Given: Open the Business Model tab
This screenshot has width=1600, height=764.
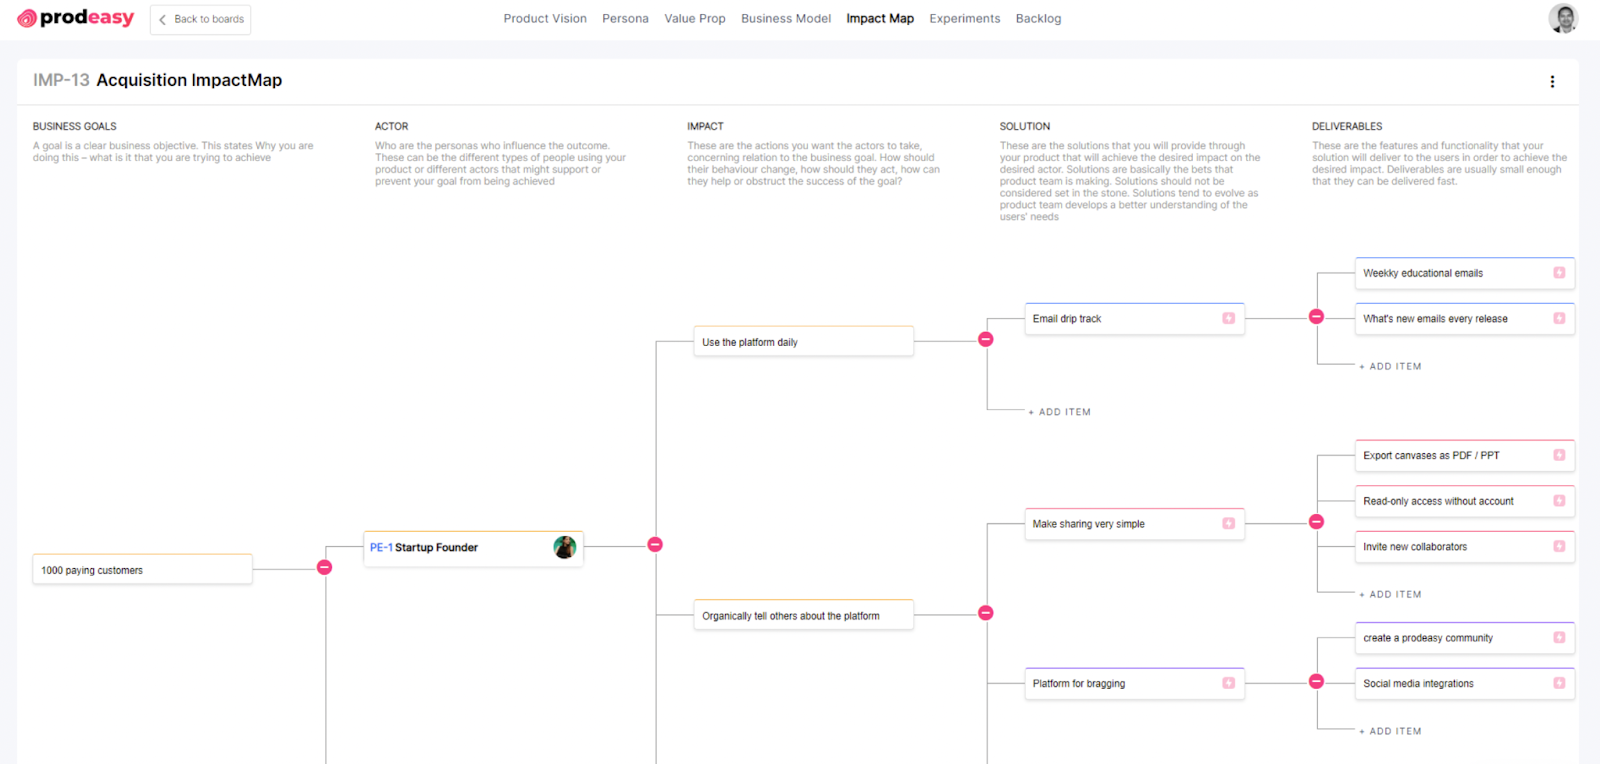Looking at the screenshot, I should (x=785, y=18).
